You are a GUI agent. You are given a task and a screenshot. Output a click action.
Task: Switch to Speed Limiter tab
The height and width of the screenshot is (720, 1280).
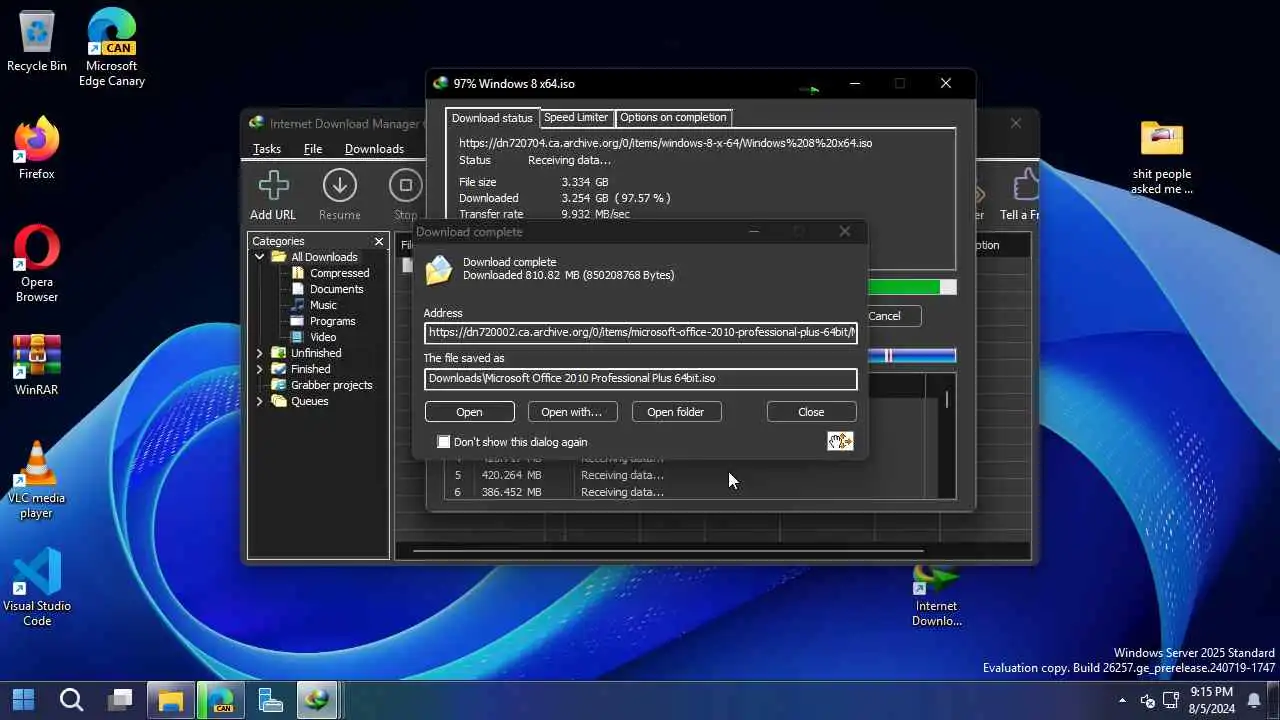click(576, 117)
